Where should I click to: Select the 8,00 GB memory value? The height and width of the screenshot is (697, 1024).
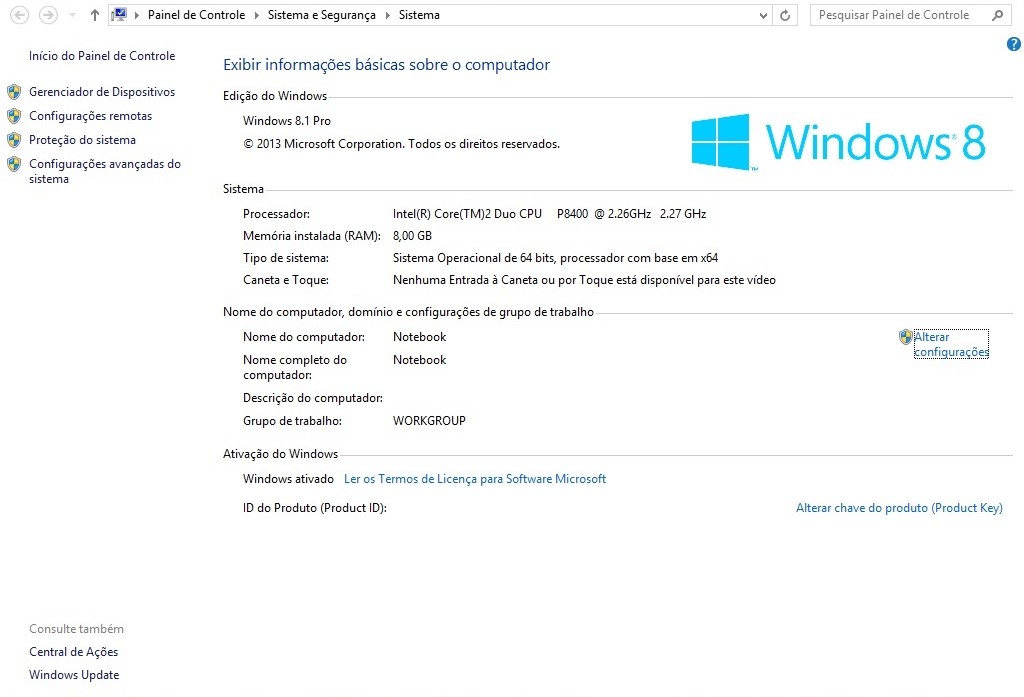point(412,236)
